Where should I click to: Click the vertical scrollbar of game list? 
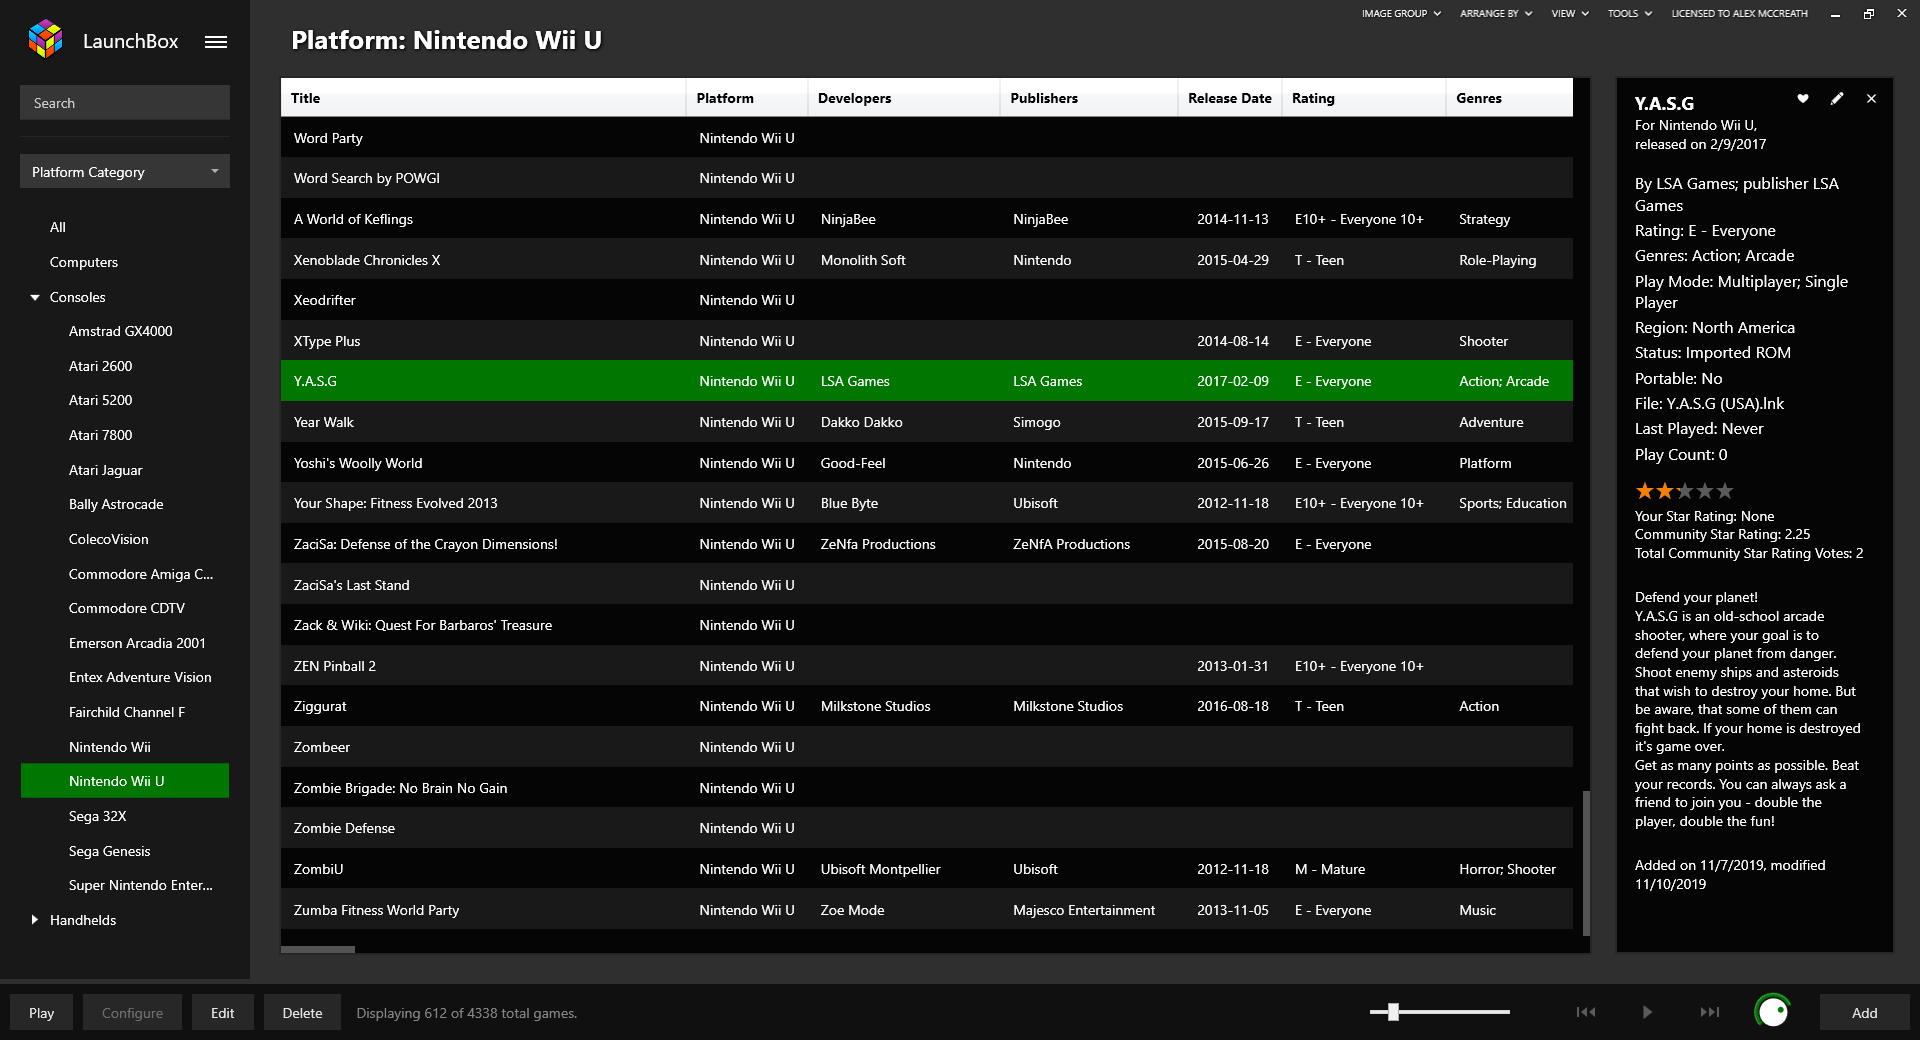click(x=1586, y=862)
